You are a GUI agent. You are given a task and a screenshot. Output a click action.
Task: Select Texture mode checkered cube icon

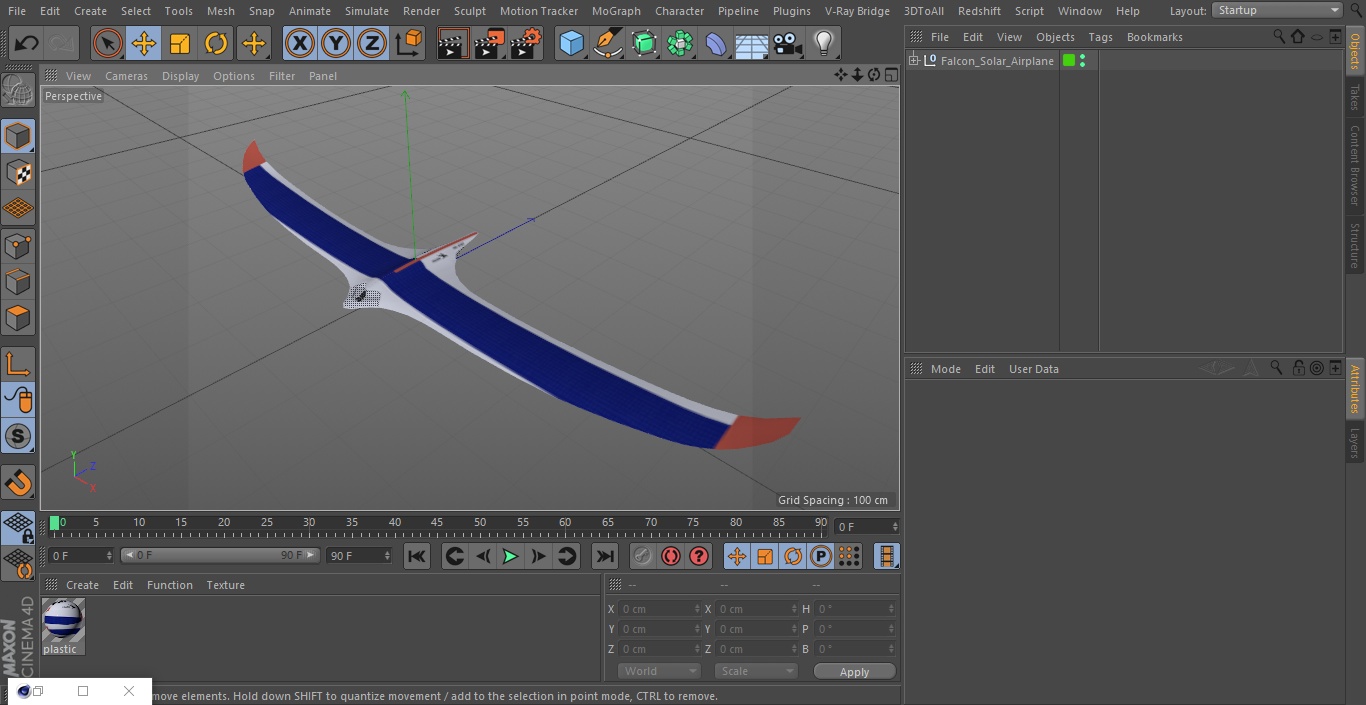tap(18, 172)
